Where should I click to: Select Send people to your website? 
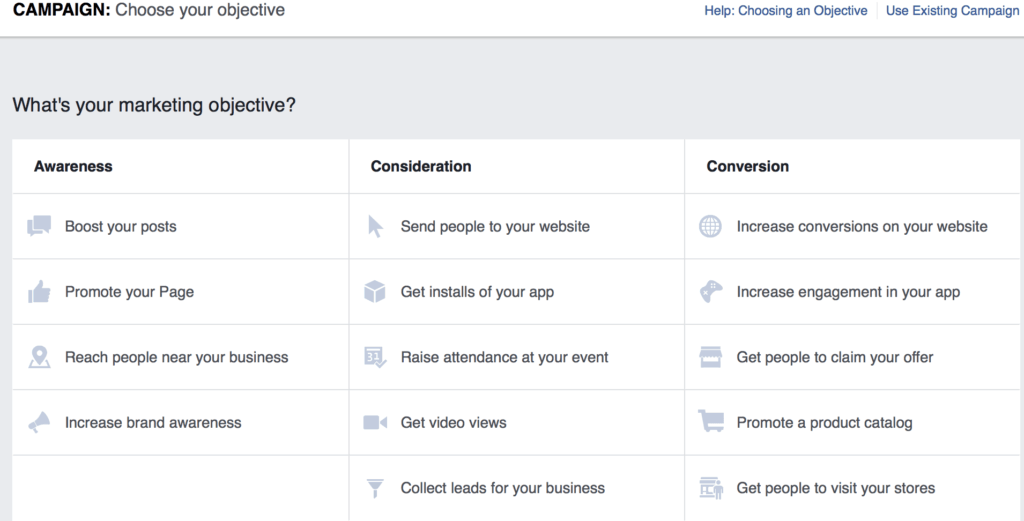(x=517, y=227)
